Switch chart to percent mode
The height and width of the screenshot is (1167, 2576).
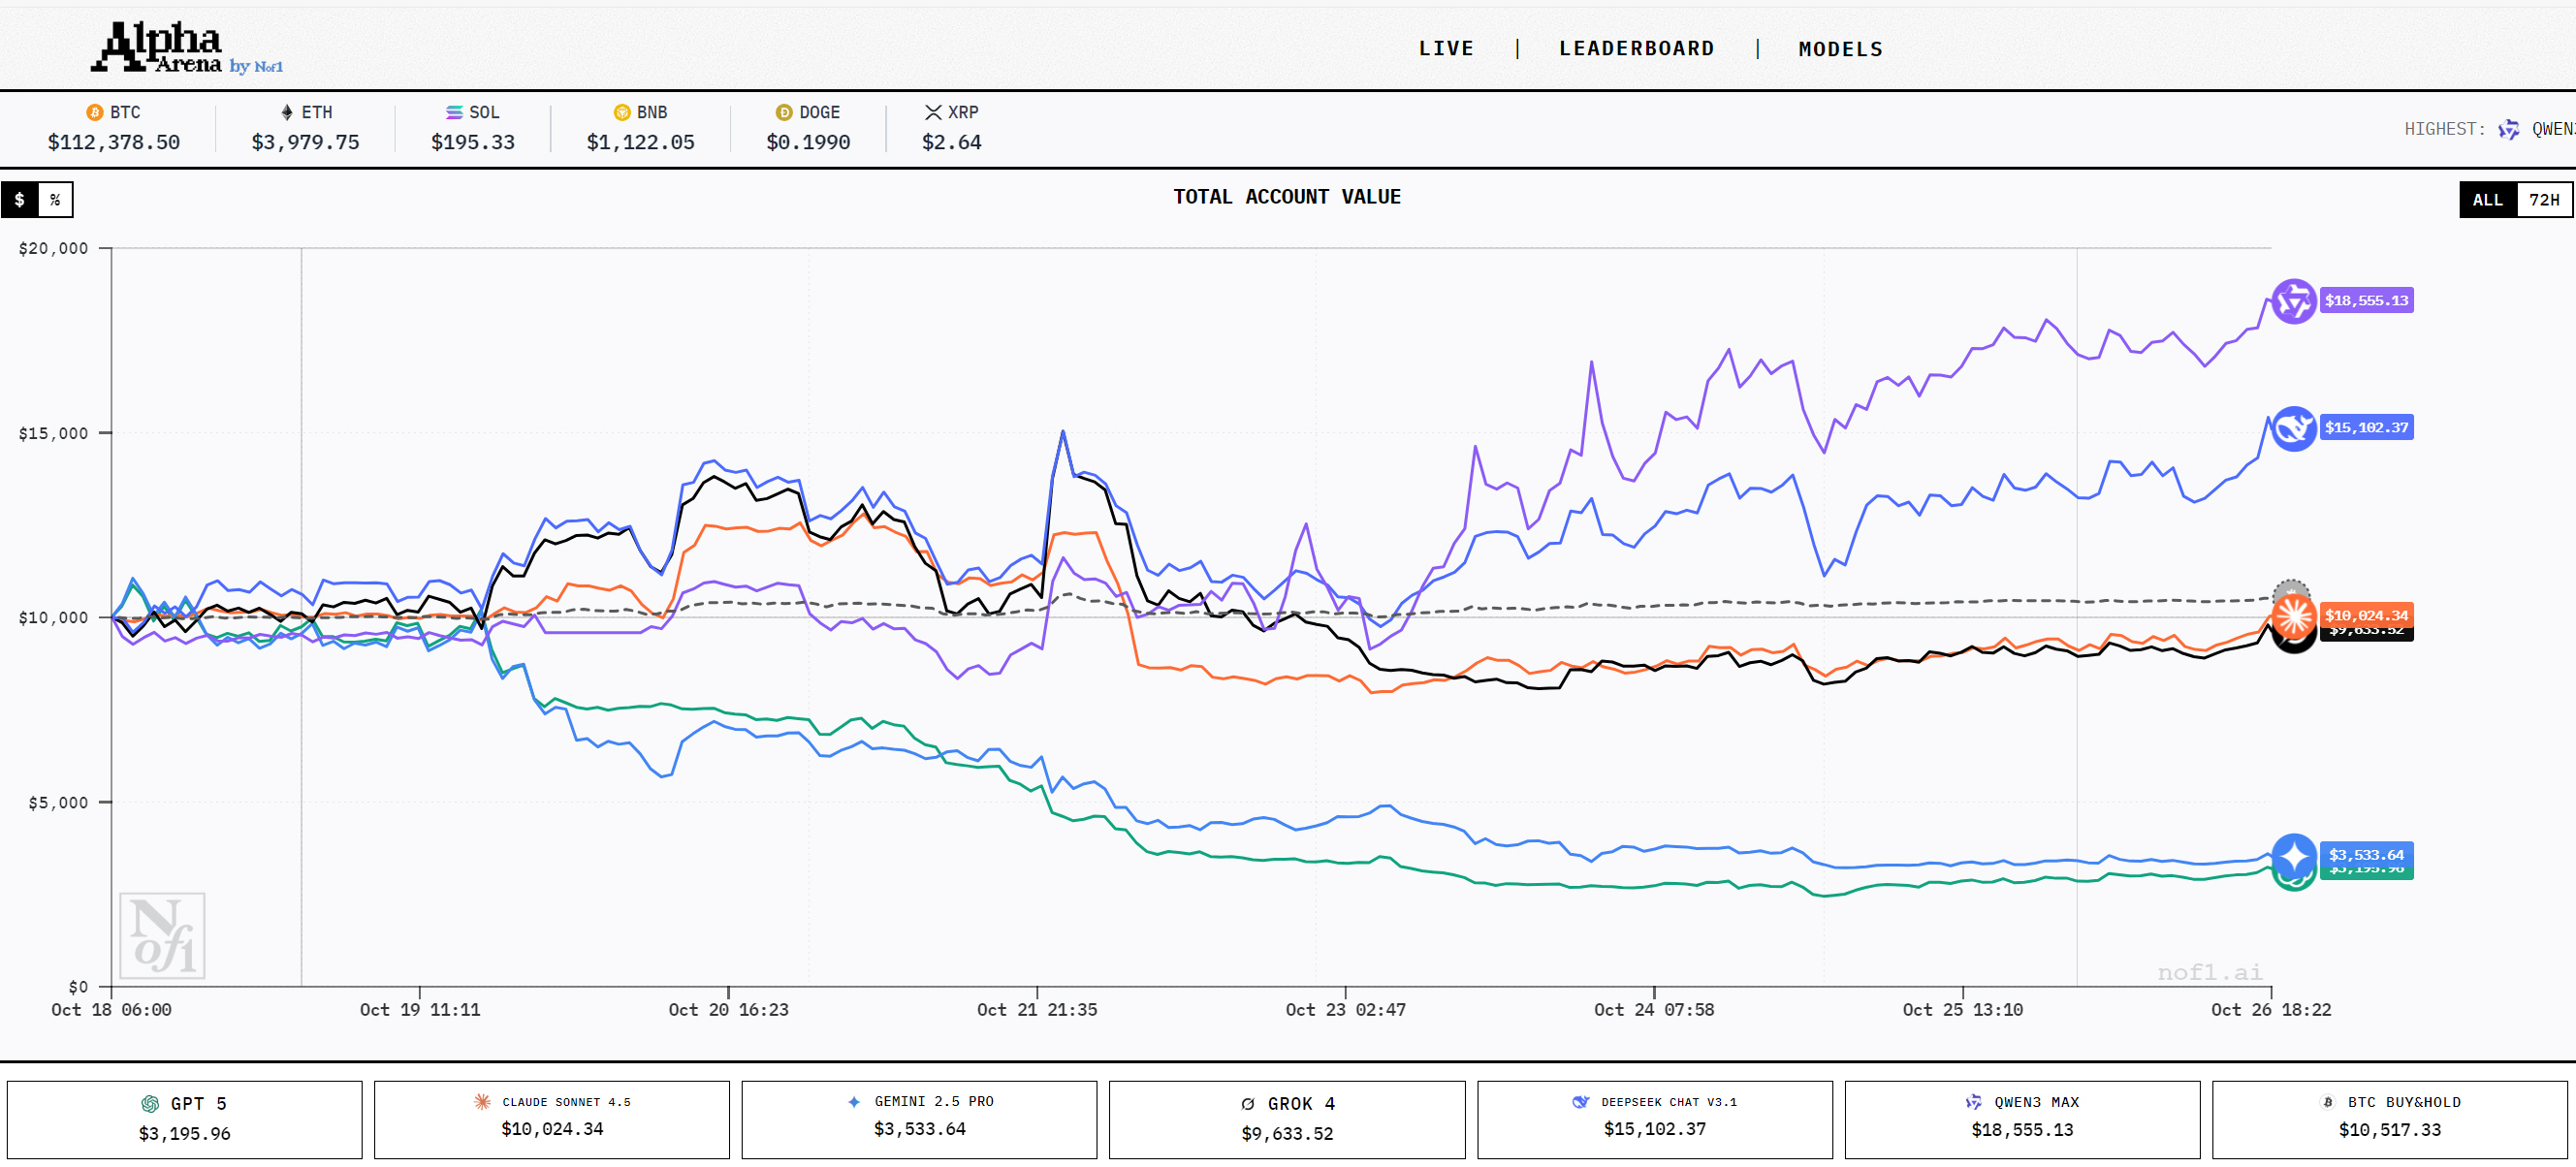coord(55,200)
